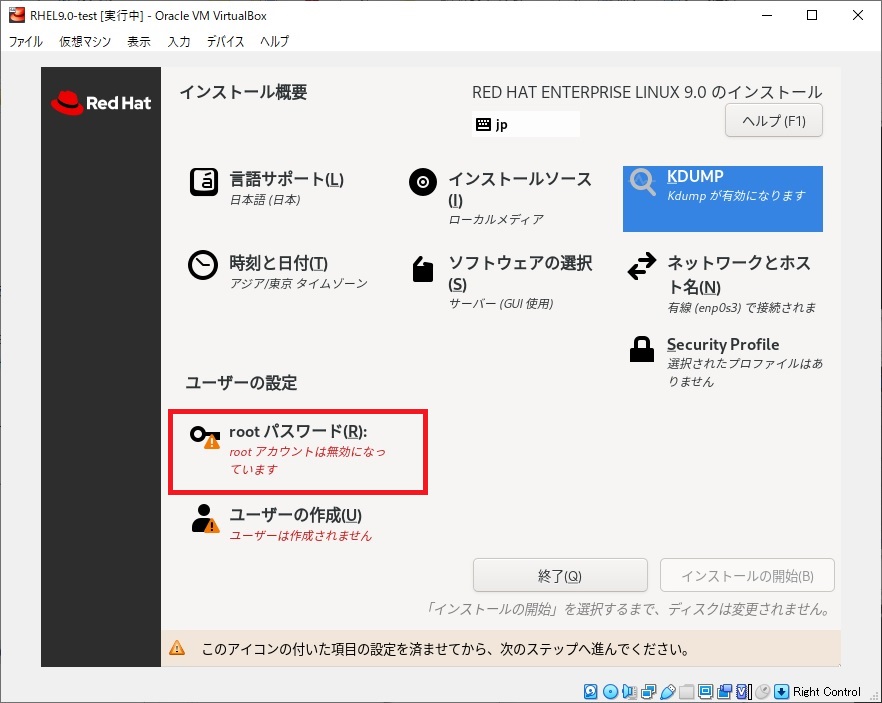882x703 pixels.
Task: Click the 'root アカウントは無効になっています' status text
Action: (x=308, y=460)
